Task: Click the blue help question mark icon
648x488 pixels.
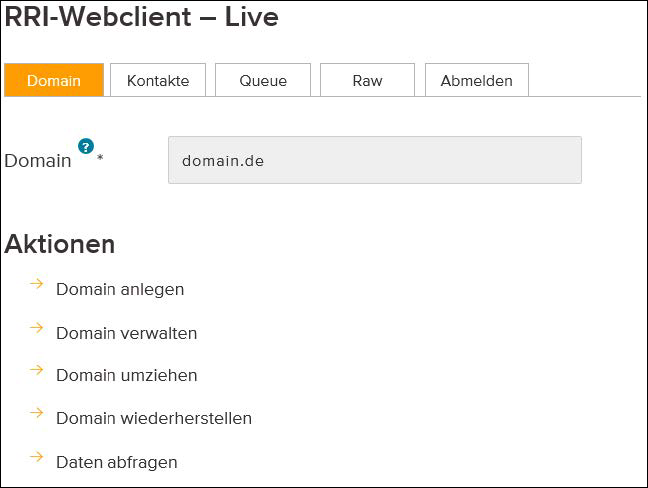Action: tap(86, 146)
